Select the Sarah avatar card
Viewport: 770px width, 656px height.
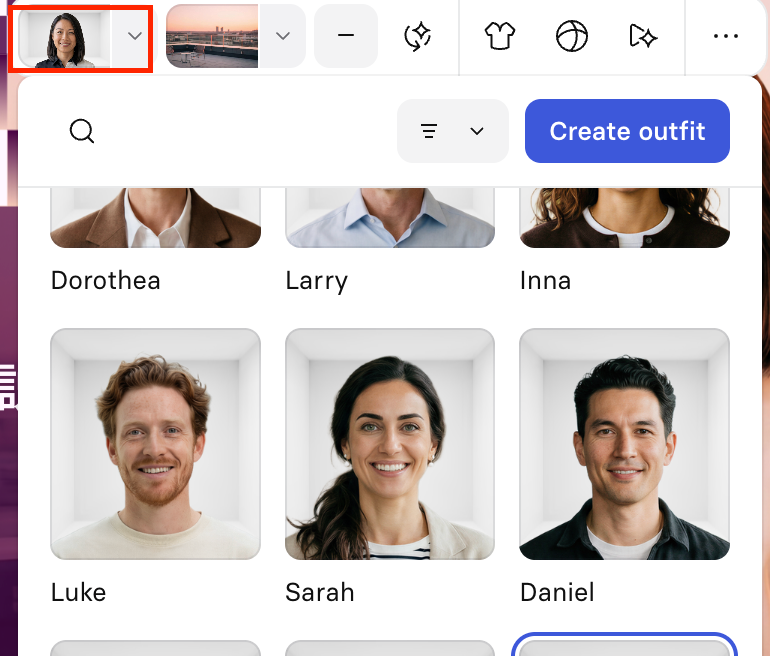pos(390,444)
